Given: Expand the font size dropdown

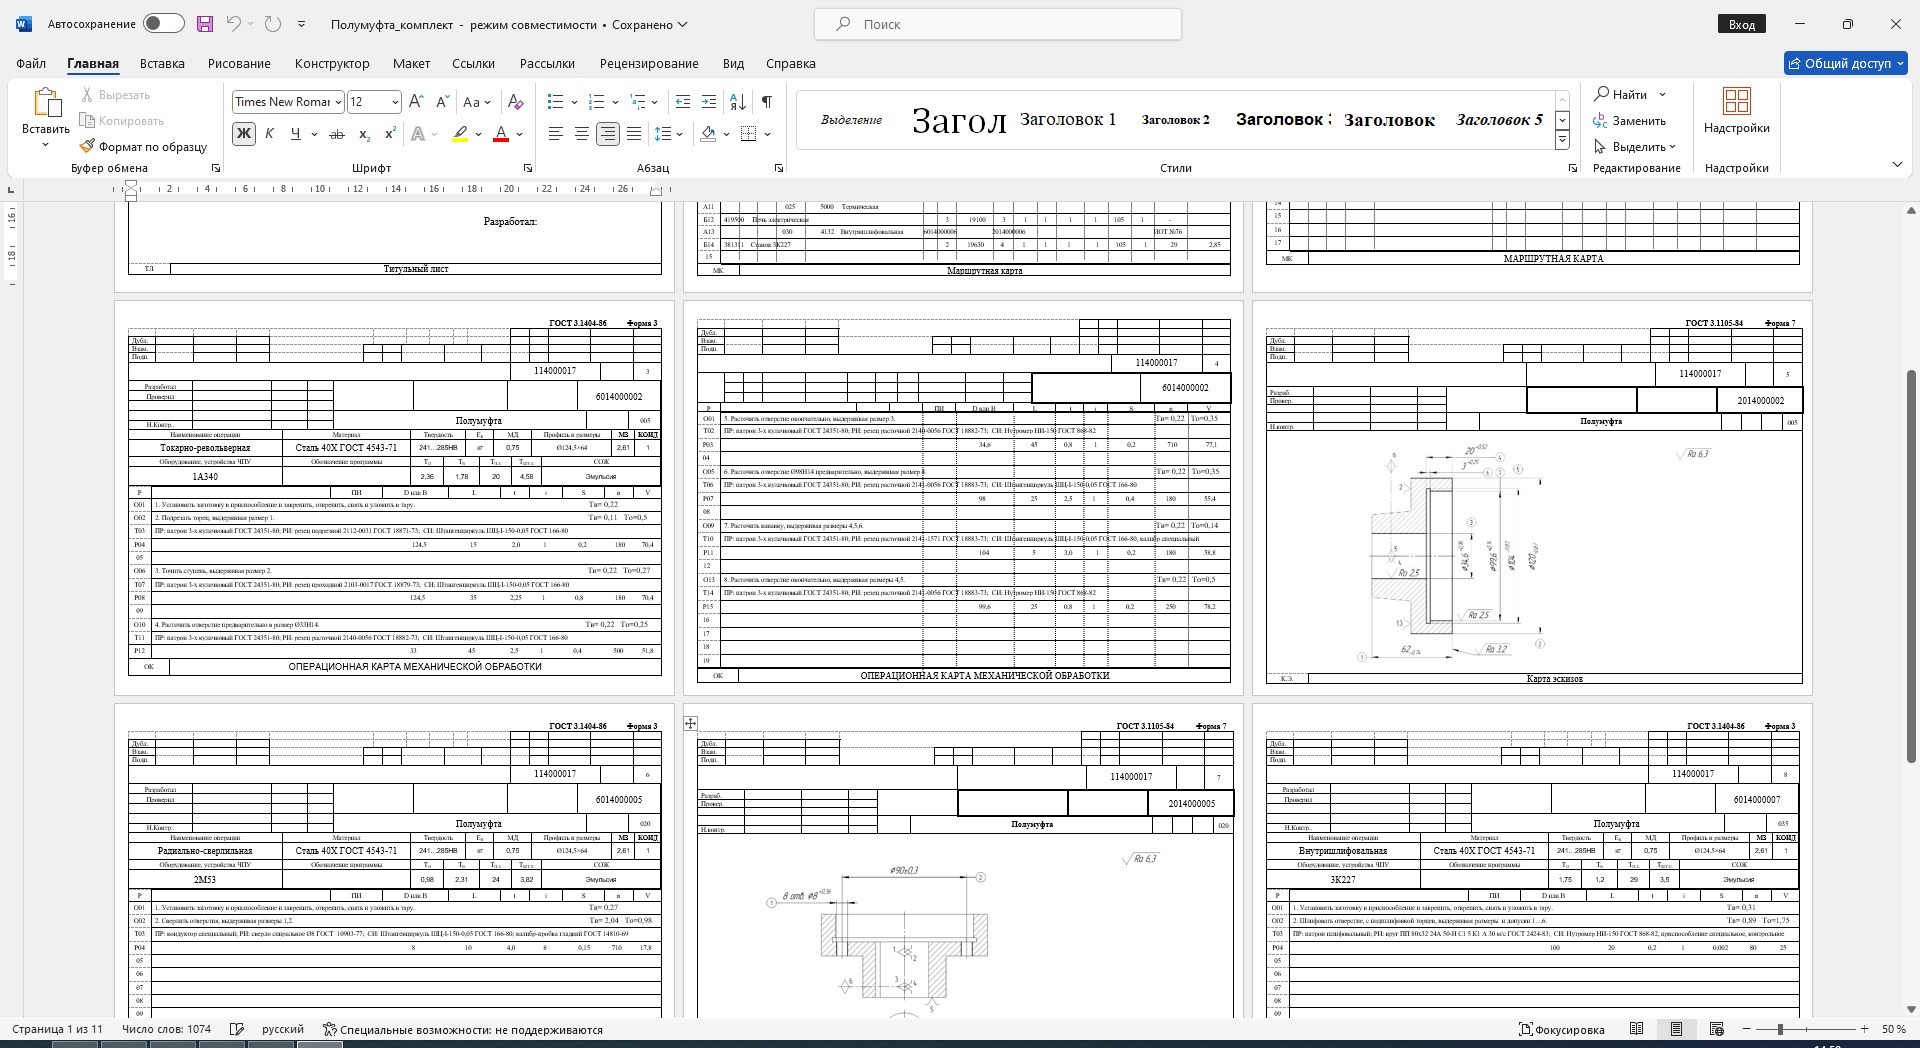Looking at the screenshot, I should click(395, 102).
